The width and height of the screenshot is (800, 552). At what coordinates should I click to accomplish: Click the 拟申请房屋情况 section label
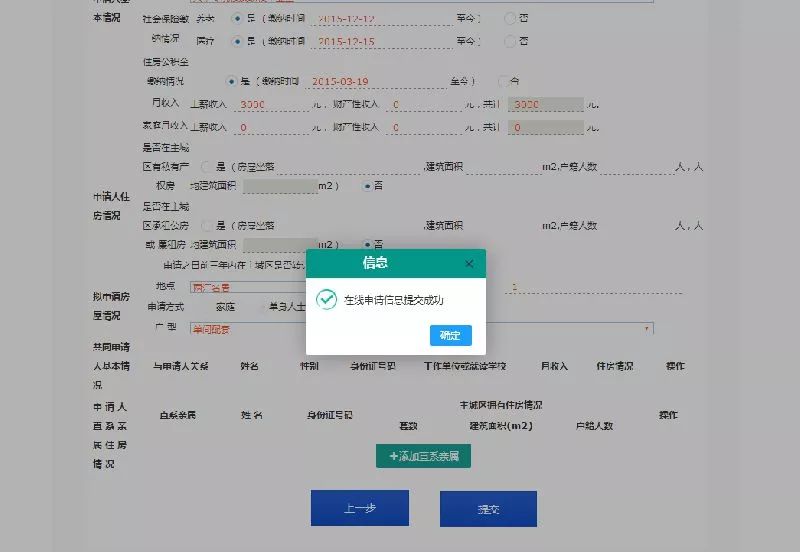[x=111, y=306]
